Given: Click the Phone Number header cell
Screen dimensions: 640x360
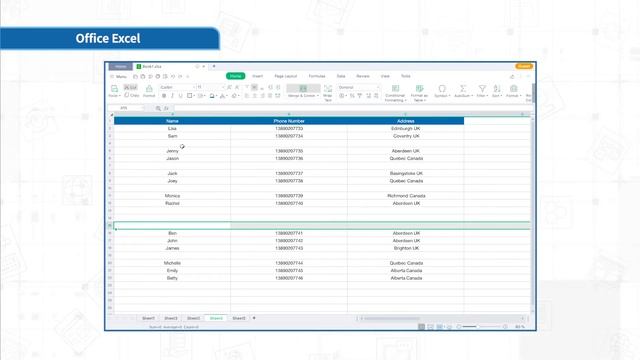Looking at the screenshot, I should [289, 121].
